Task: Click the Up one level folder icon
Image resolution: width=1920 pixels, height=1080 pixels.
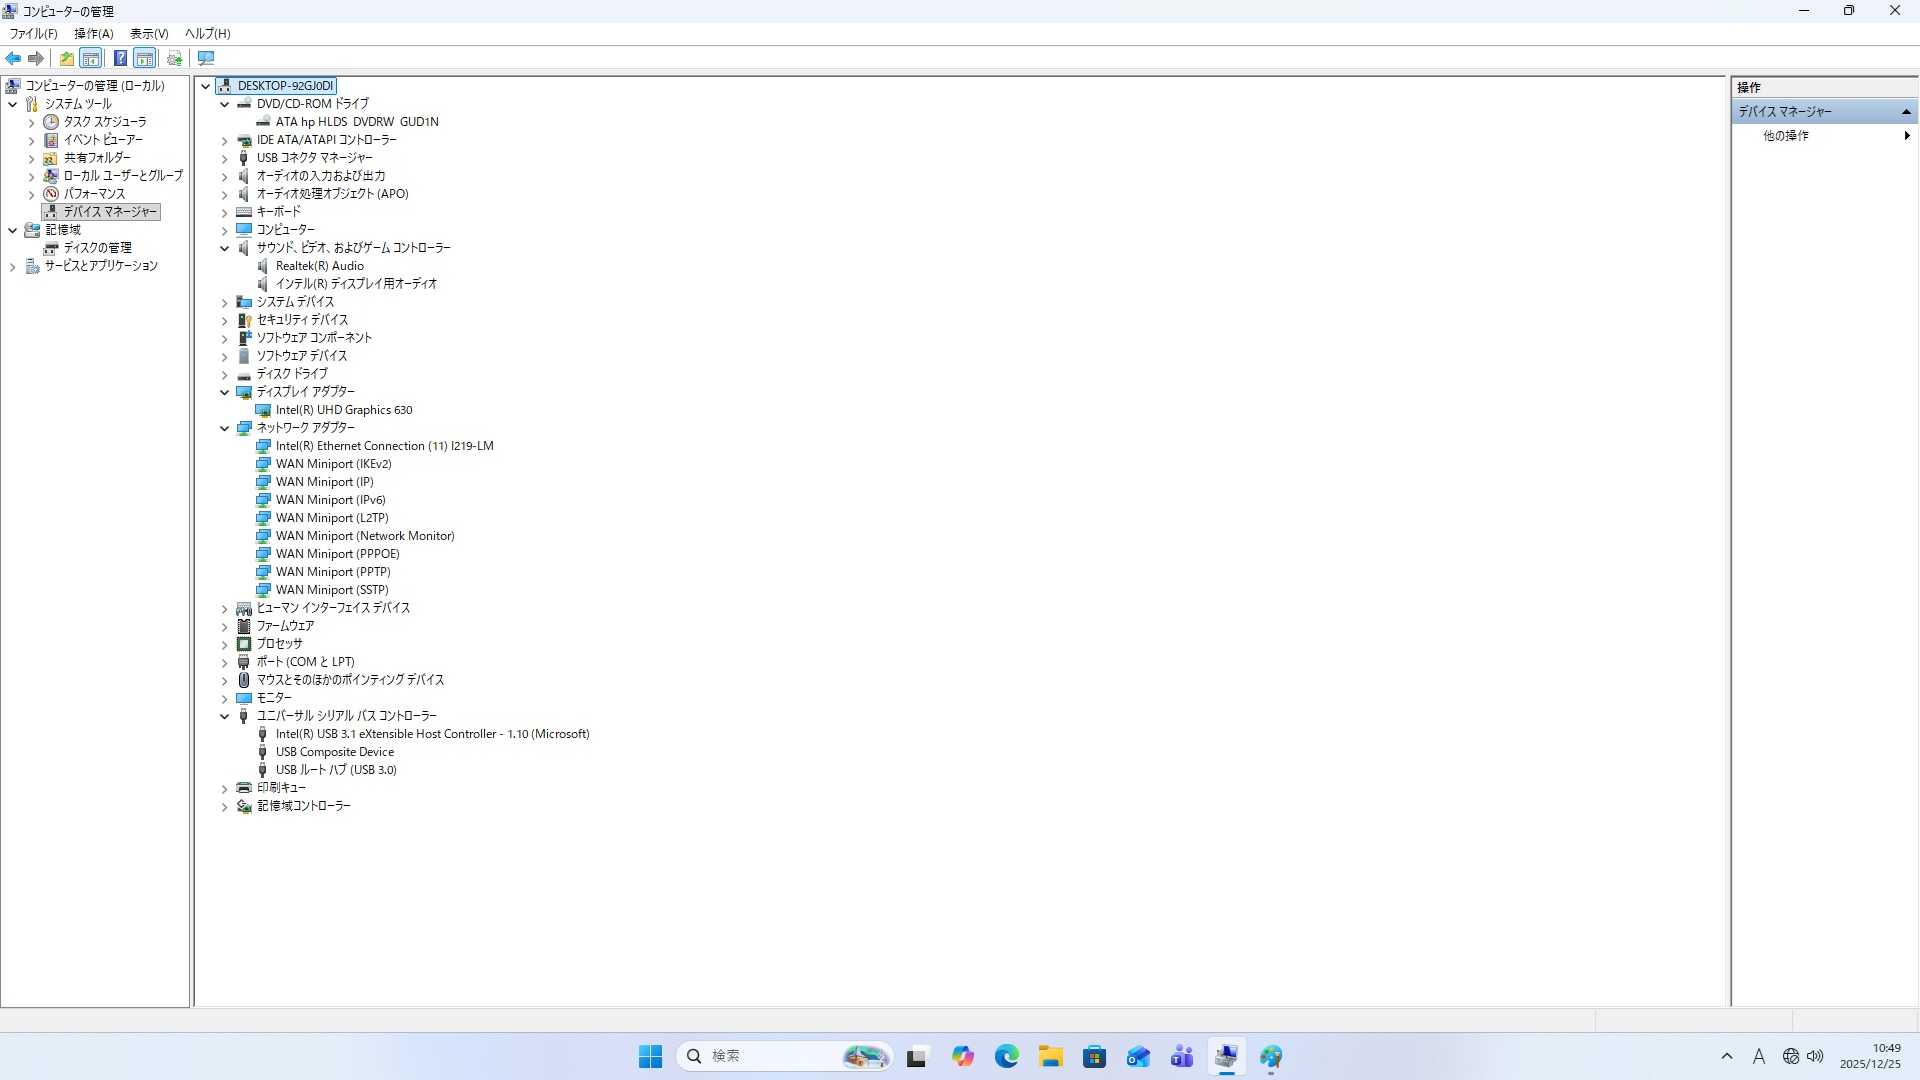Action: pos(66,58)
